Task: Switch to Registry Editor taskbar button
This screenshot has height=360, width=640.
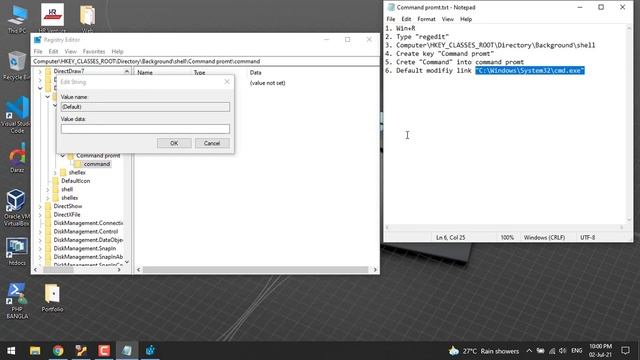Action: pos(150,351)
